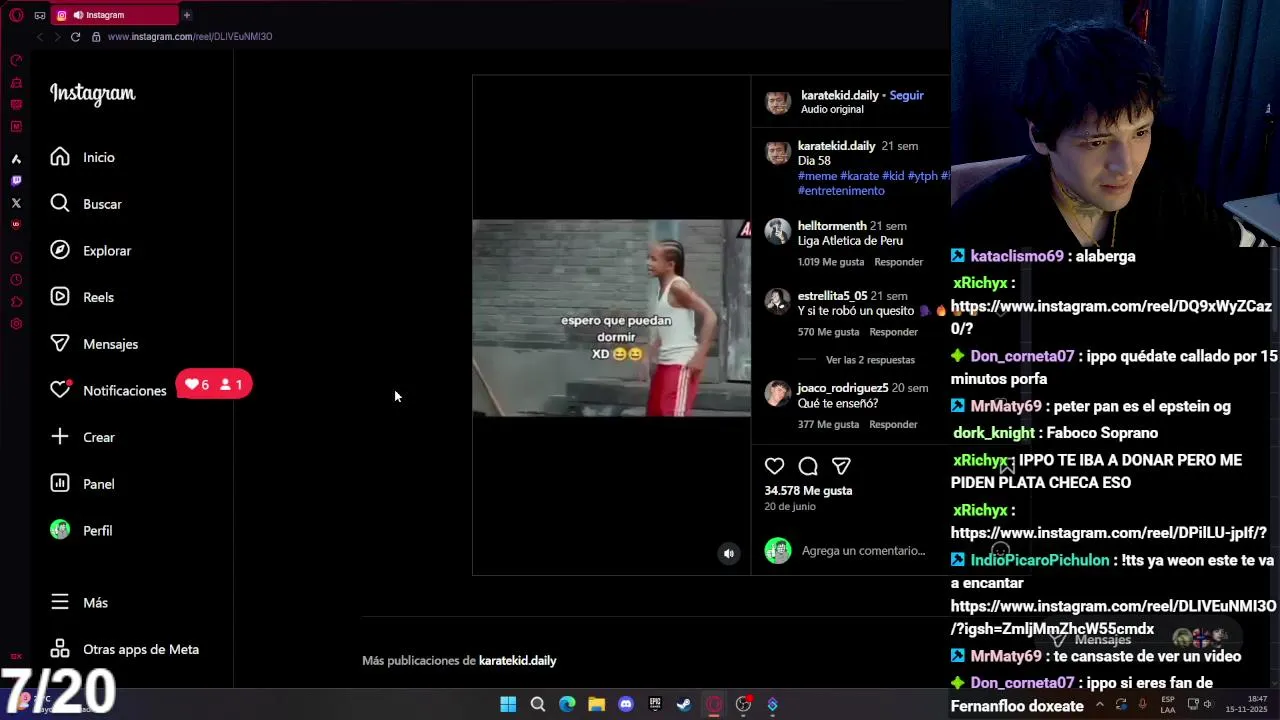Open Opera sidebar settings gear
Screen dimensions: 1280x720
point(16,324)
